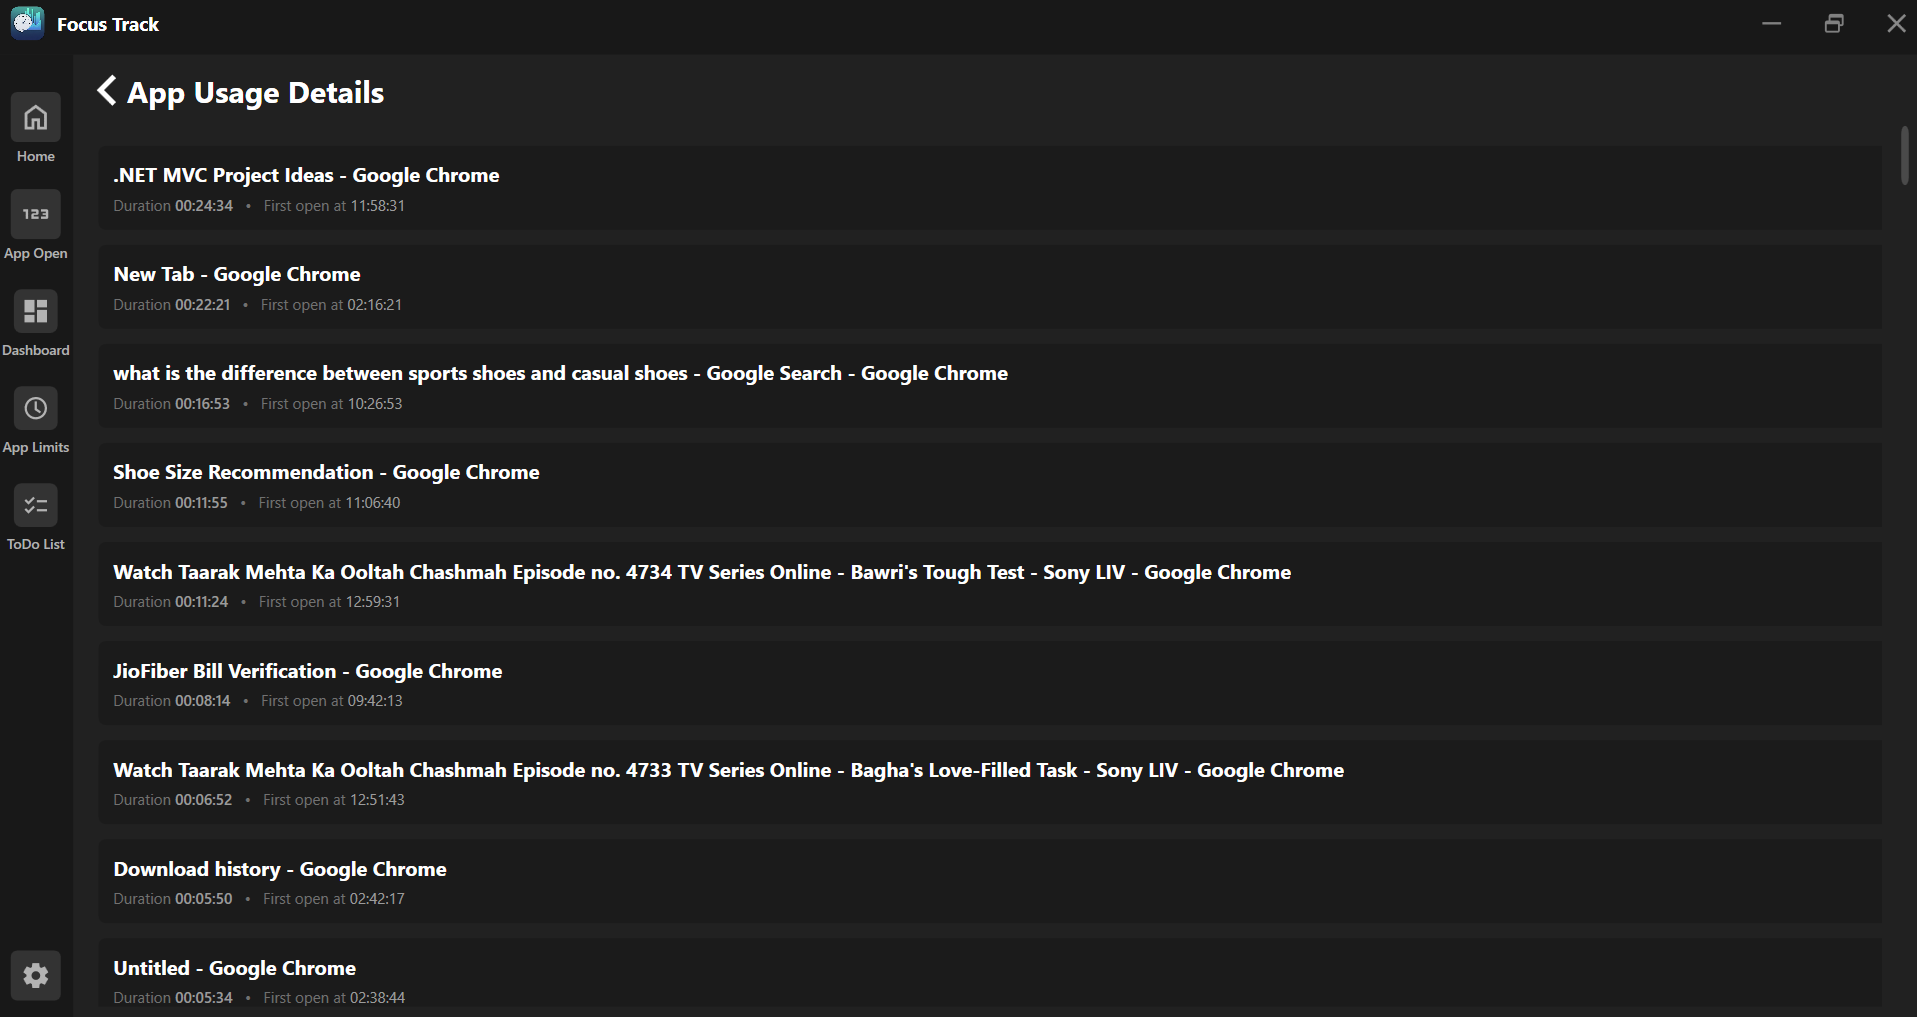This screenshot has width=1917, height=1017.
Task: Go back using the arrow beside App Usage Details
Action: click(x=107, y=91)
